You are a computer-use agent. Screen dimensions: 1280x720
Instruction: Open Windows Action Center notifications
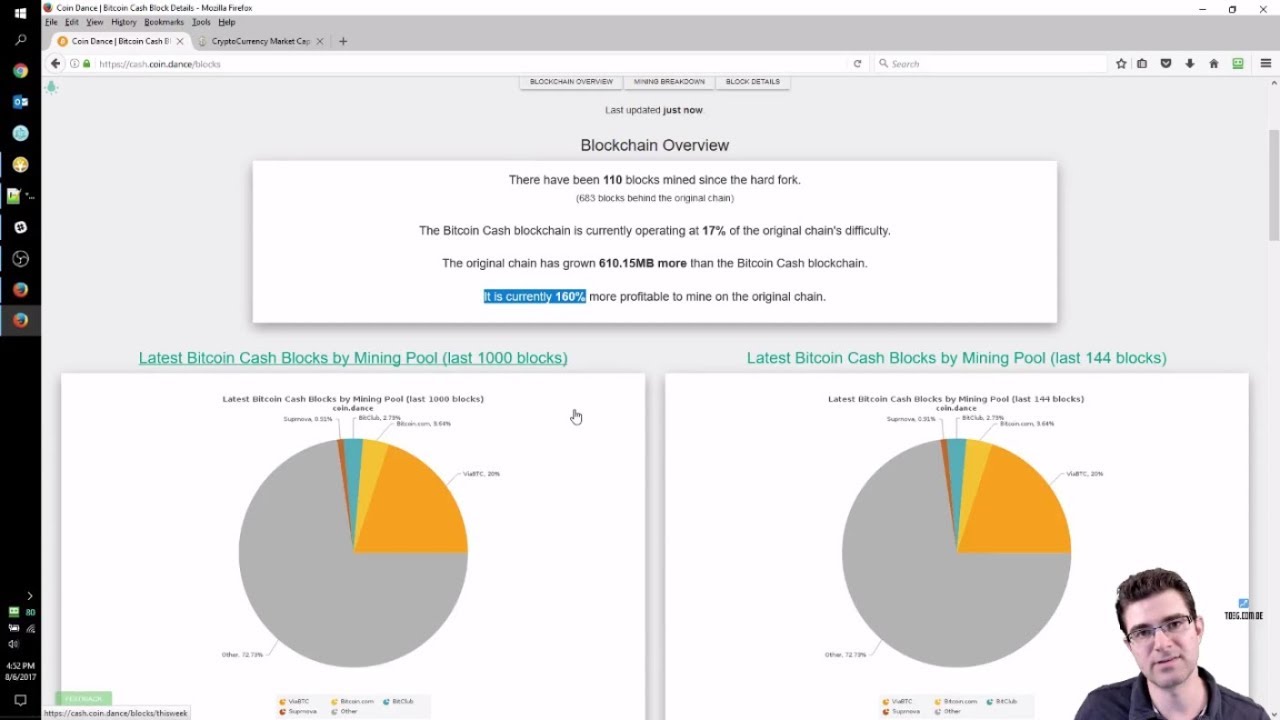click(x=20, y=701)
